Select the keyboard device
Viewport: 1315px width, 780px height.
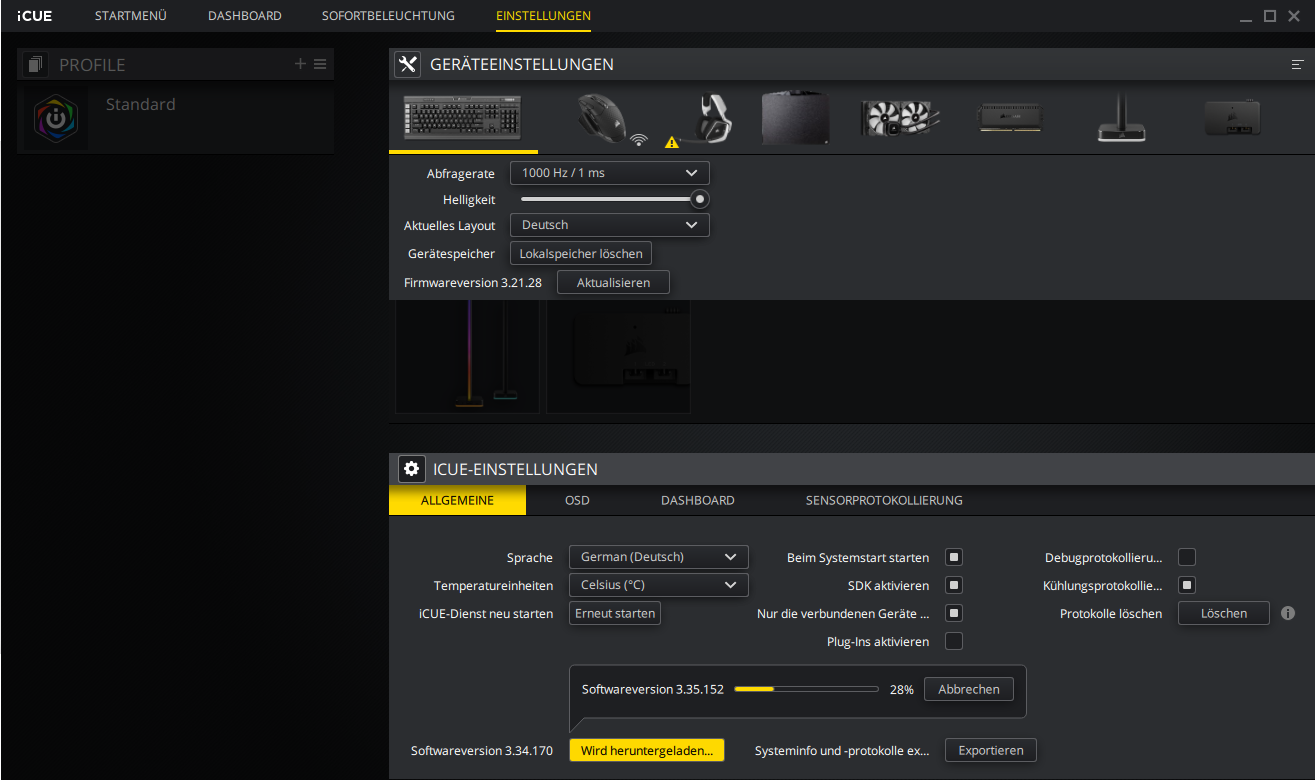[463, 118]
